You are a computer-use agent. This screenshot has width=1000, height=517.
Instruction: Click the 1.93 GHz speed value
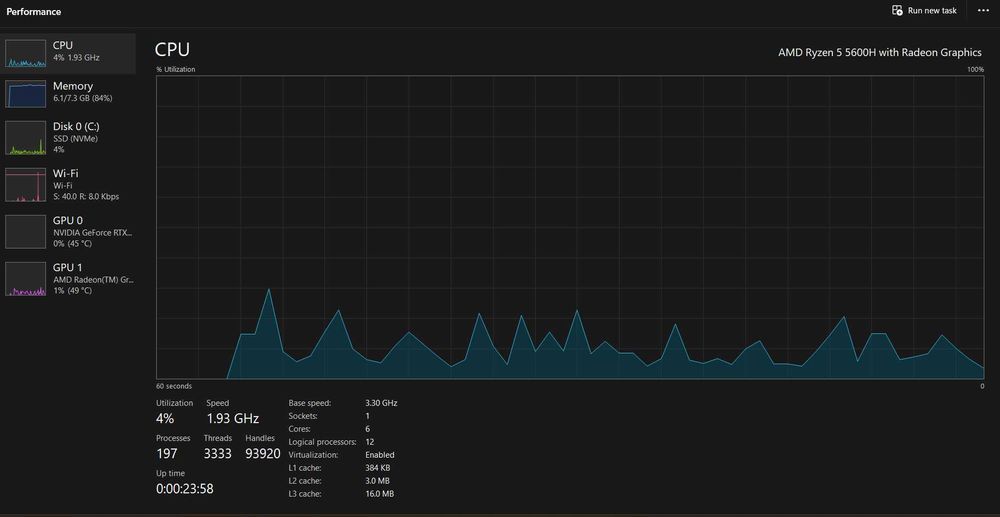(233, 419)
